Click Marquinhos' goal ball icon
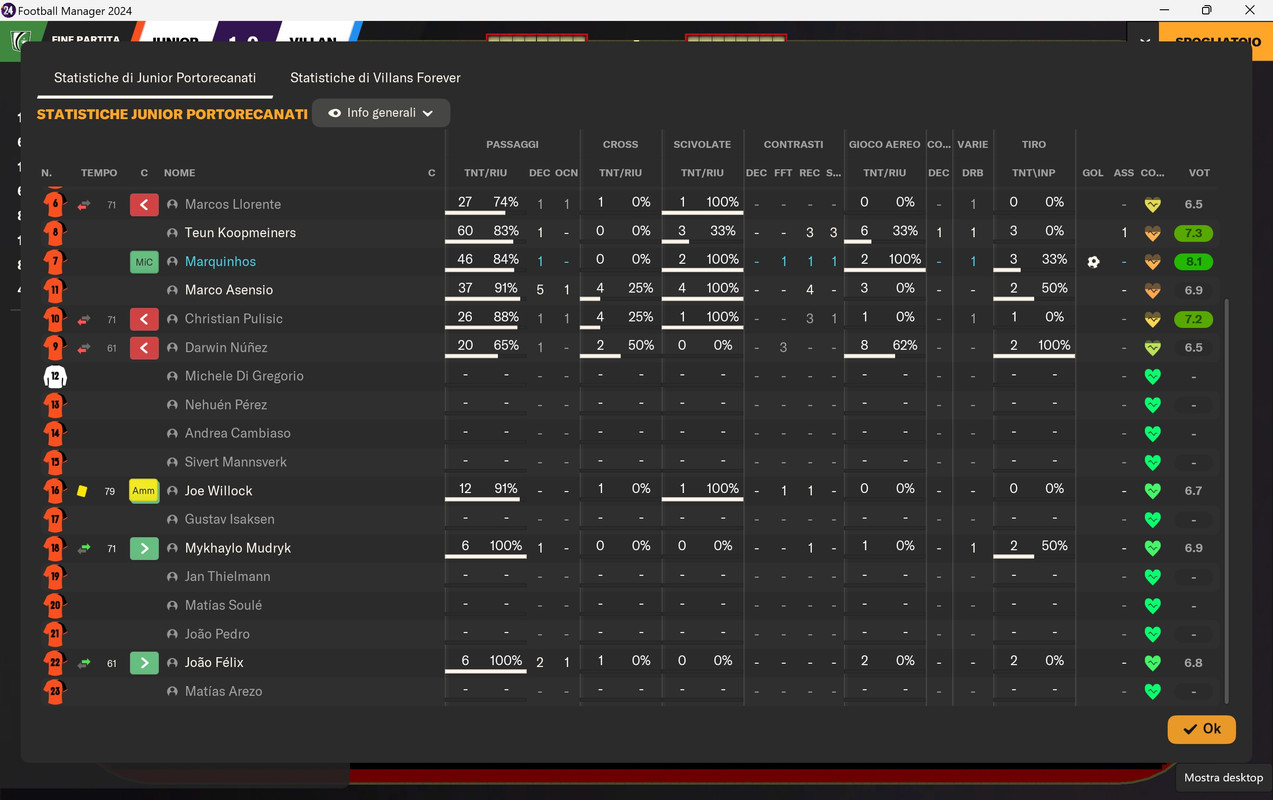The height and width of the screenshot is (800, 1273). [x=1093, y=262]
